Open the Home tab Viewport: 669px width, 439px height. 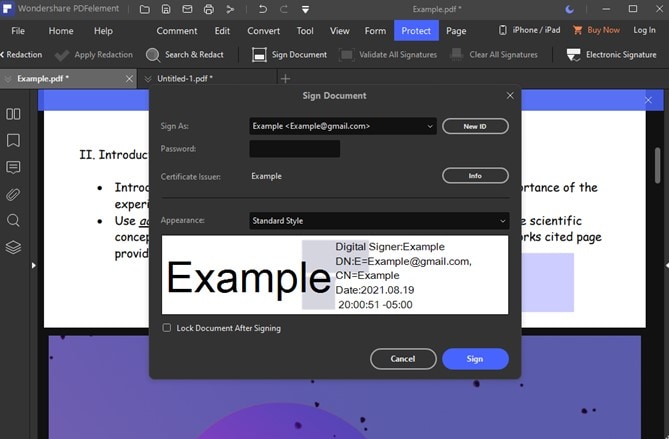tap(61, 31)
